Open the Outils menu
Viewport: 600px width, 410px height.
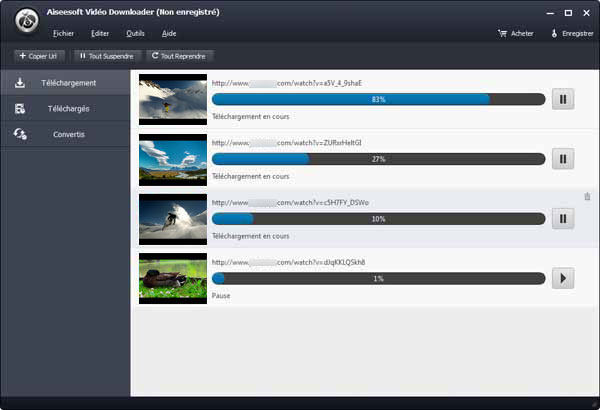135,34
